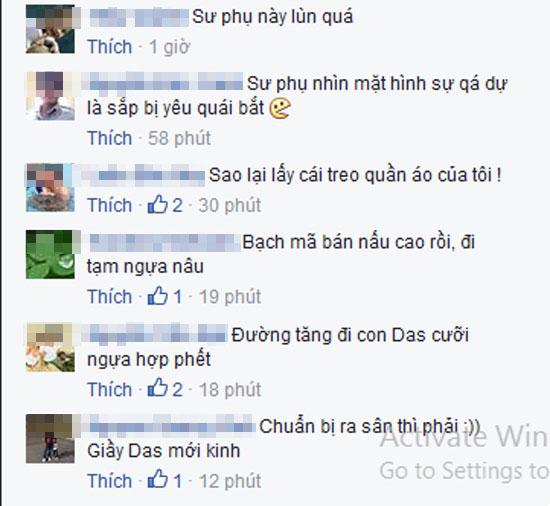This screenshot has height=506, width=550.
Task: Click the '30 phút' comment timestamp
Action: (230, 205)
